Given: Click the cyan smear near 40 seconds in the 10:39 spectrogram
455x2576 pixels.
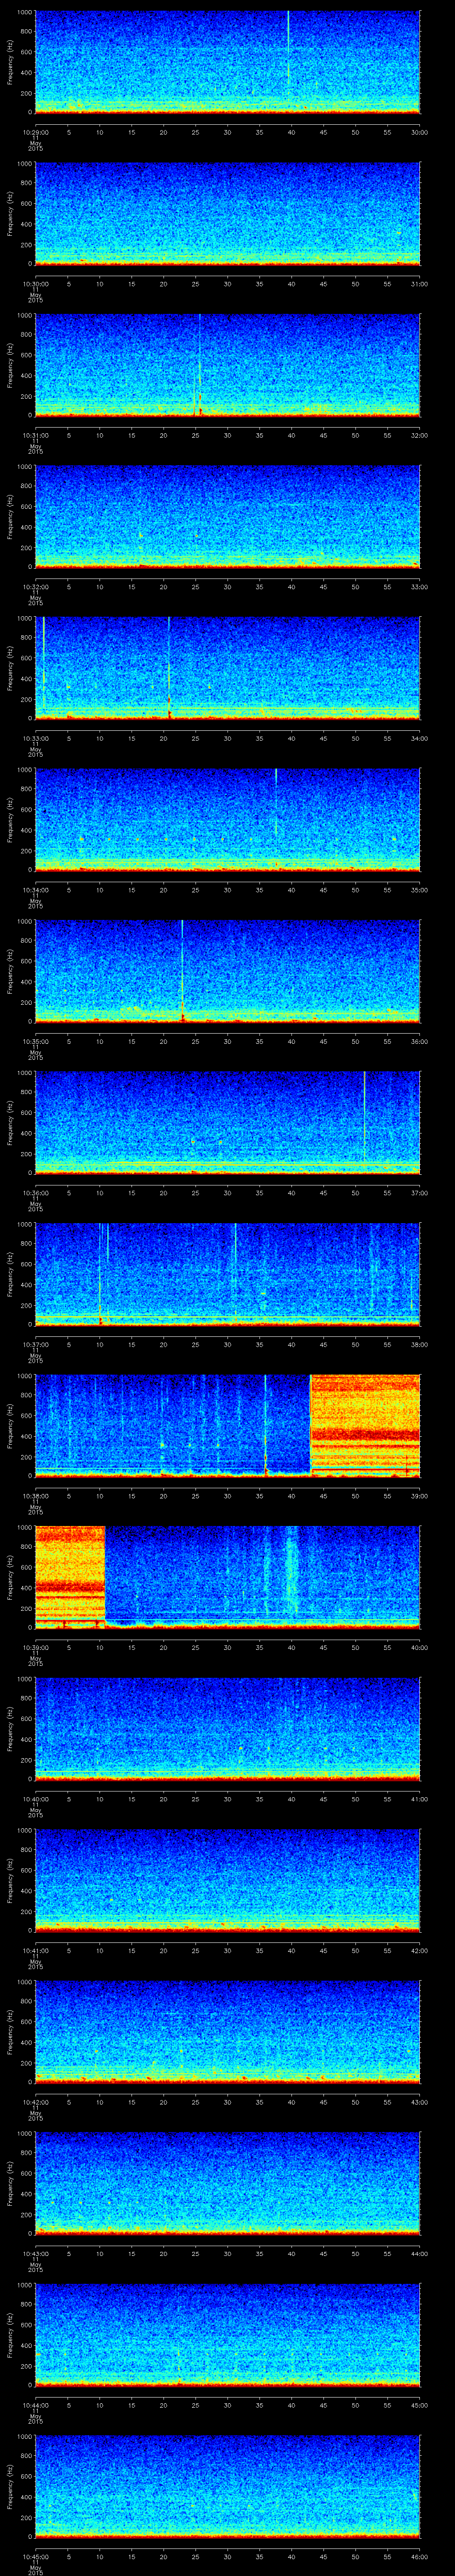Looking at the screenshot, I should 291,1570.
